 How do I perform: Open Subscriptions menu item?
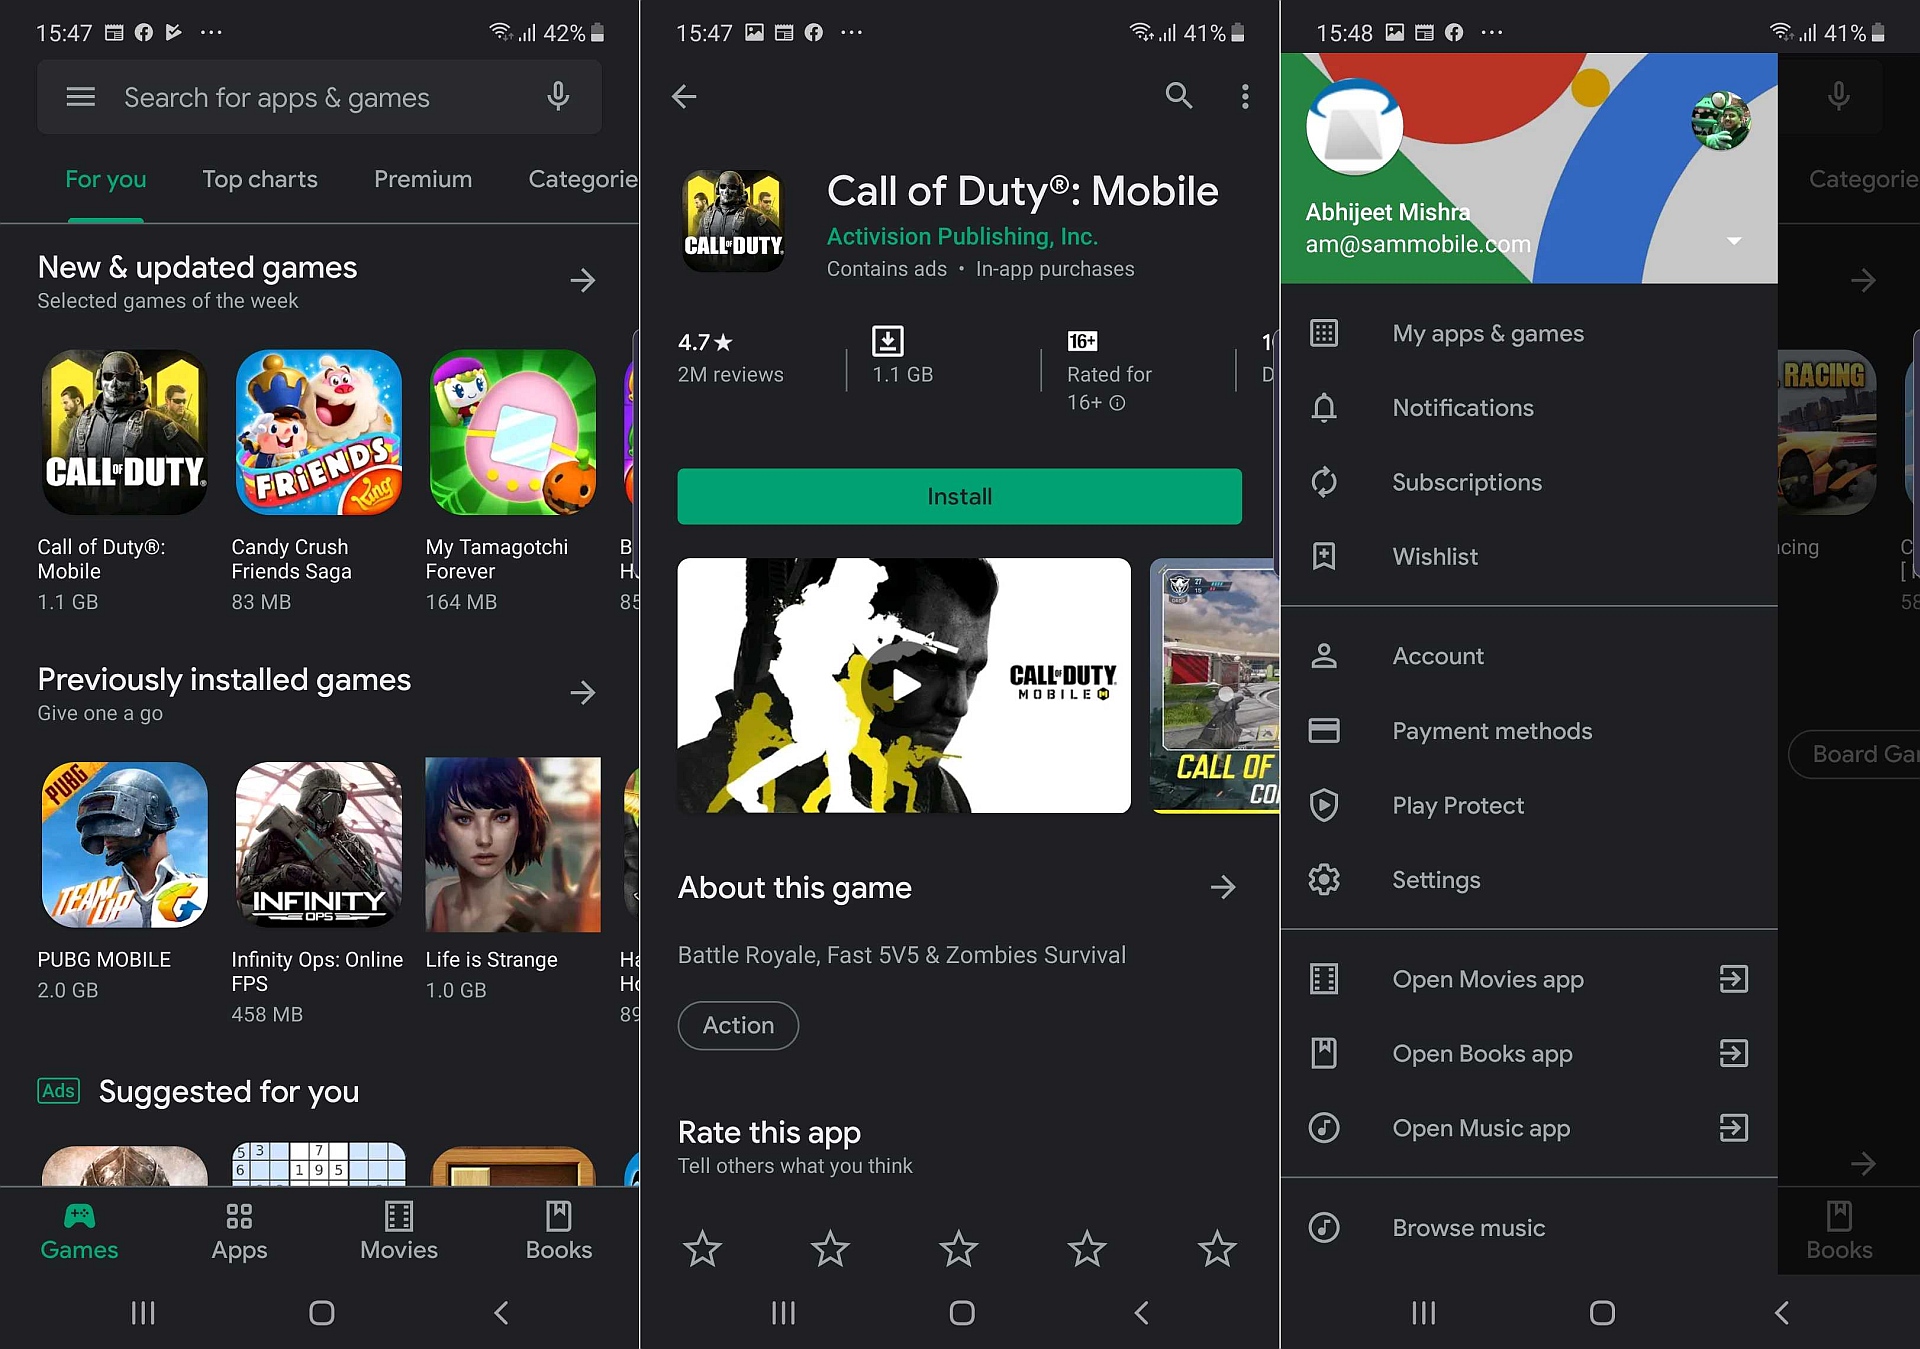pos(1466,480)
